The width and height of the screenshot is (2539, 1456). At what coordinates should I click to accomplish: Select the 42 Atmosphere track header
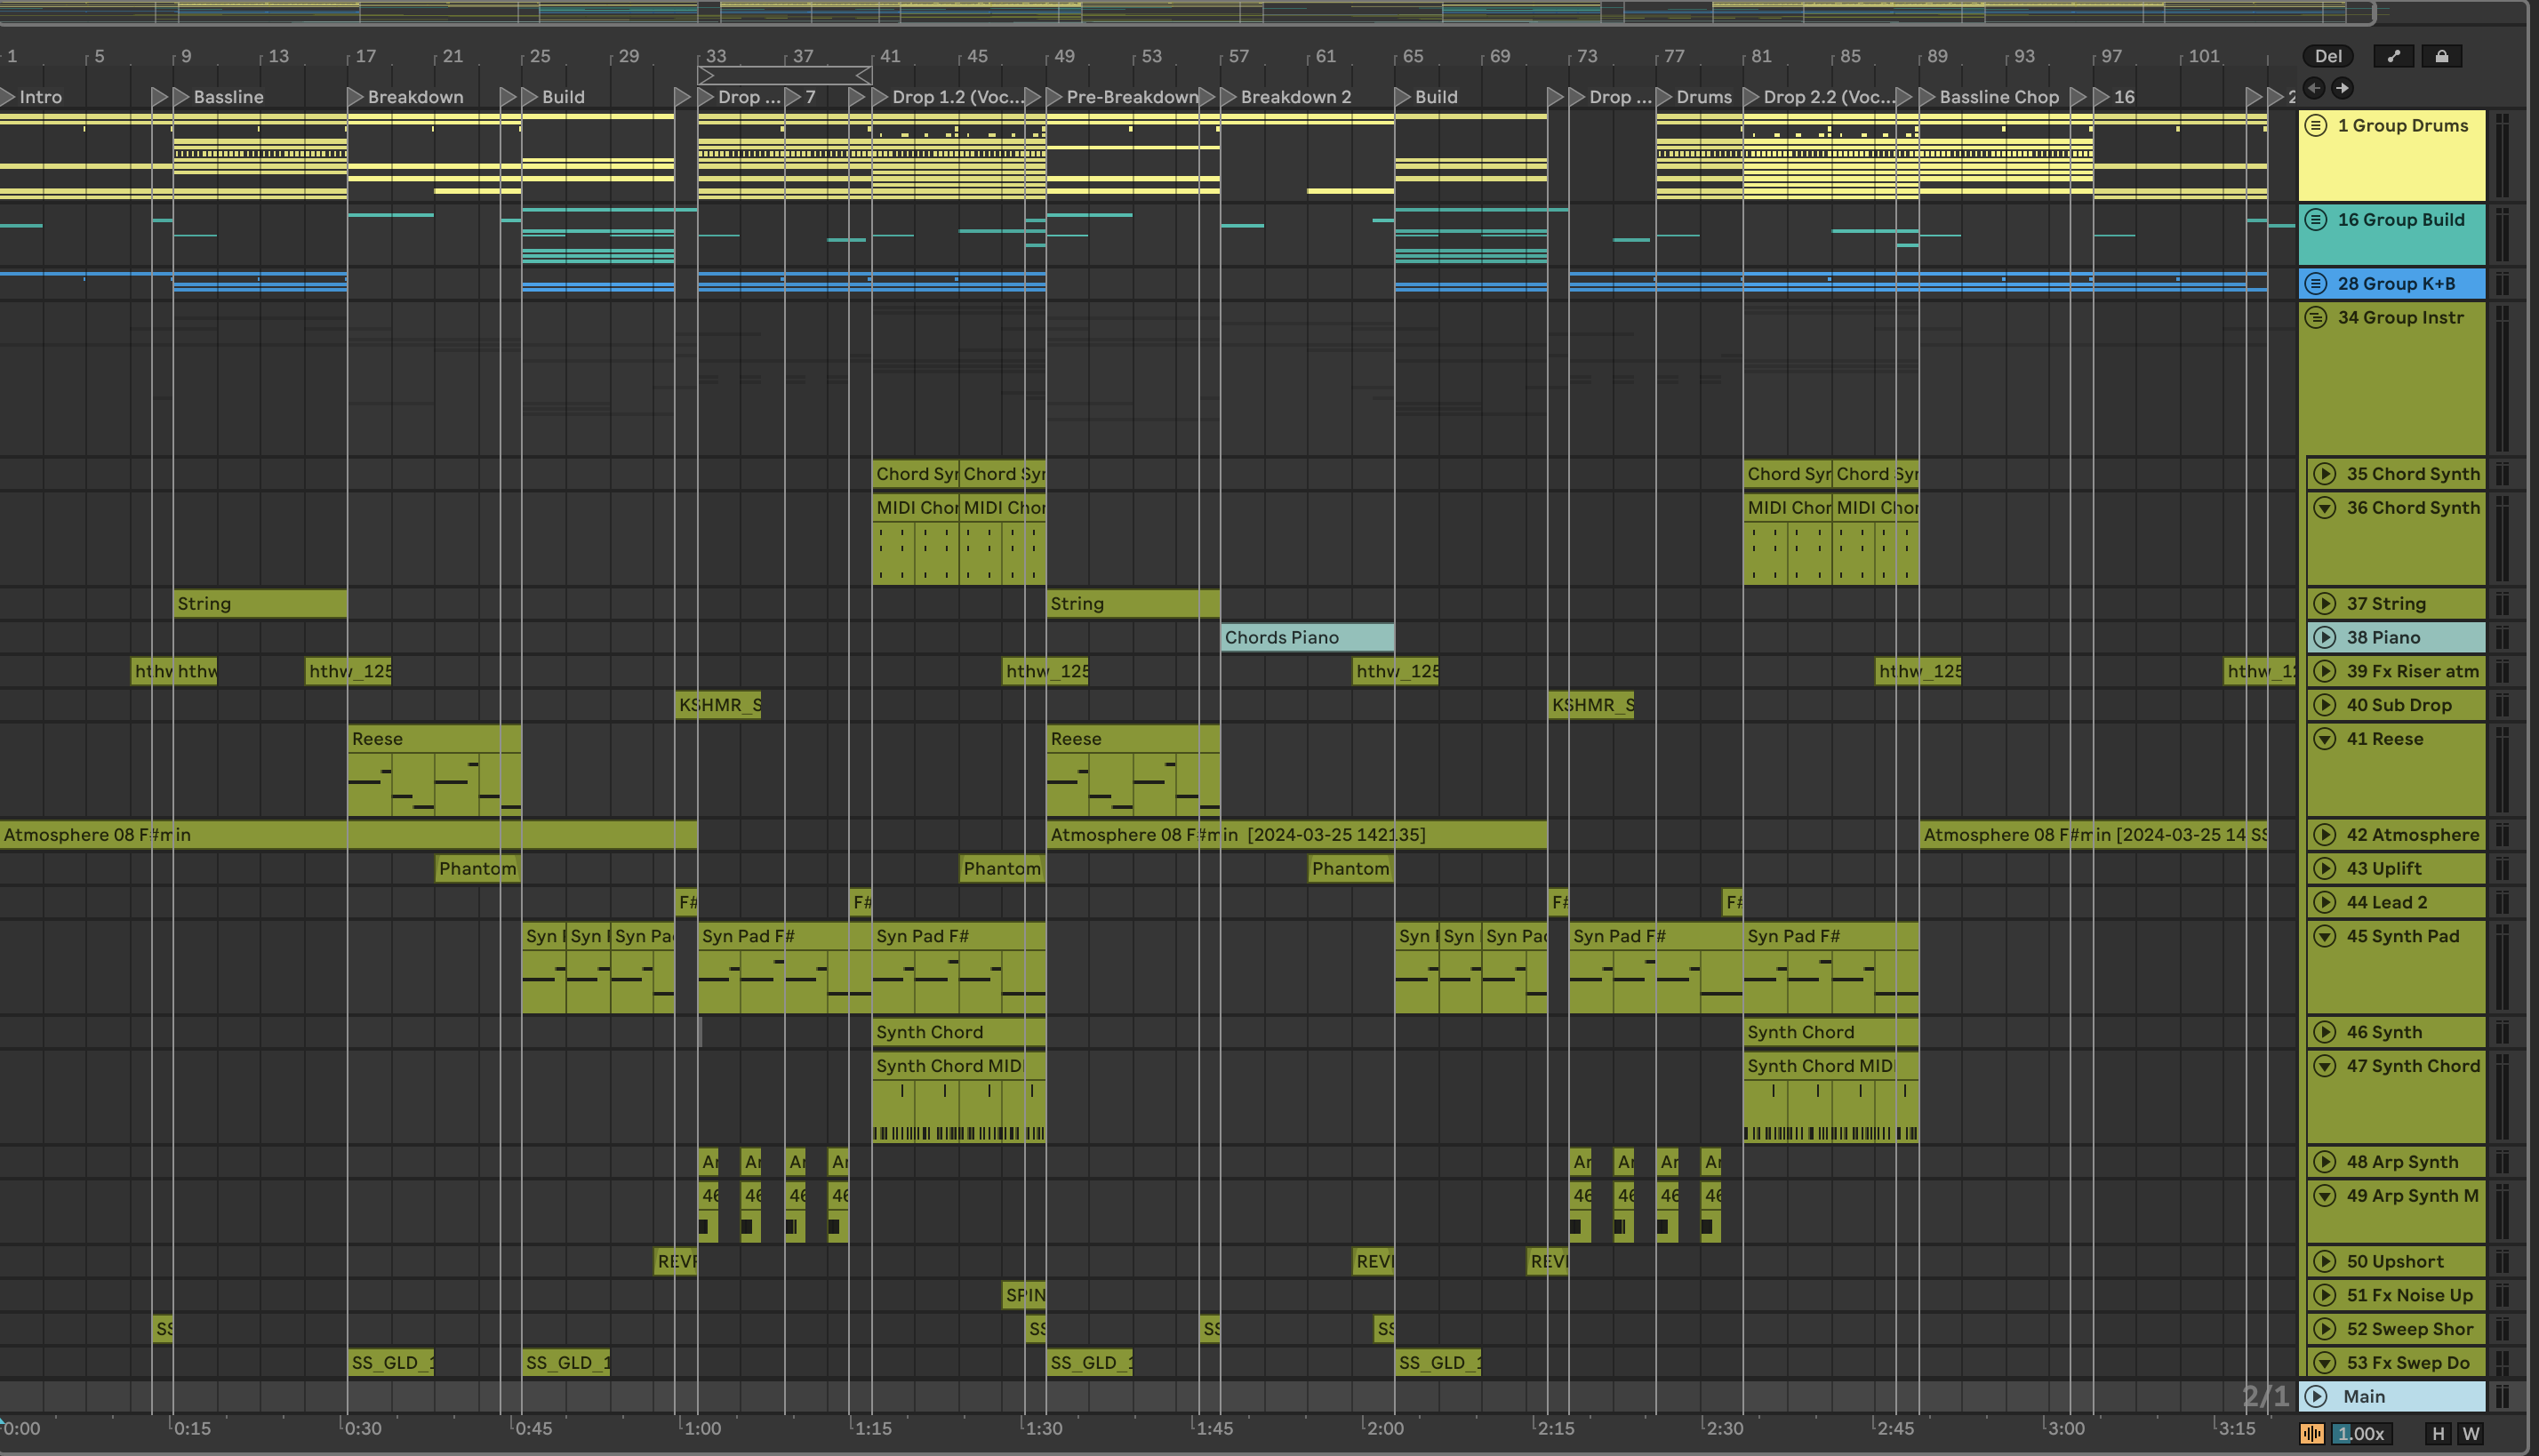point(2412,835)
